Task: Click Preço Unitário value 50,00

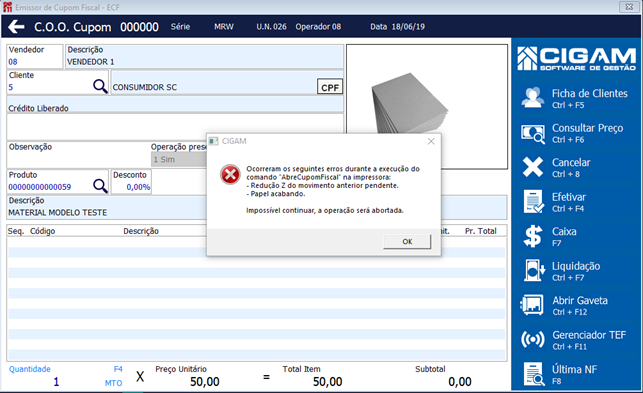Action: click(205, 382)
